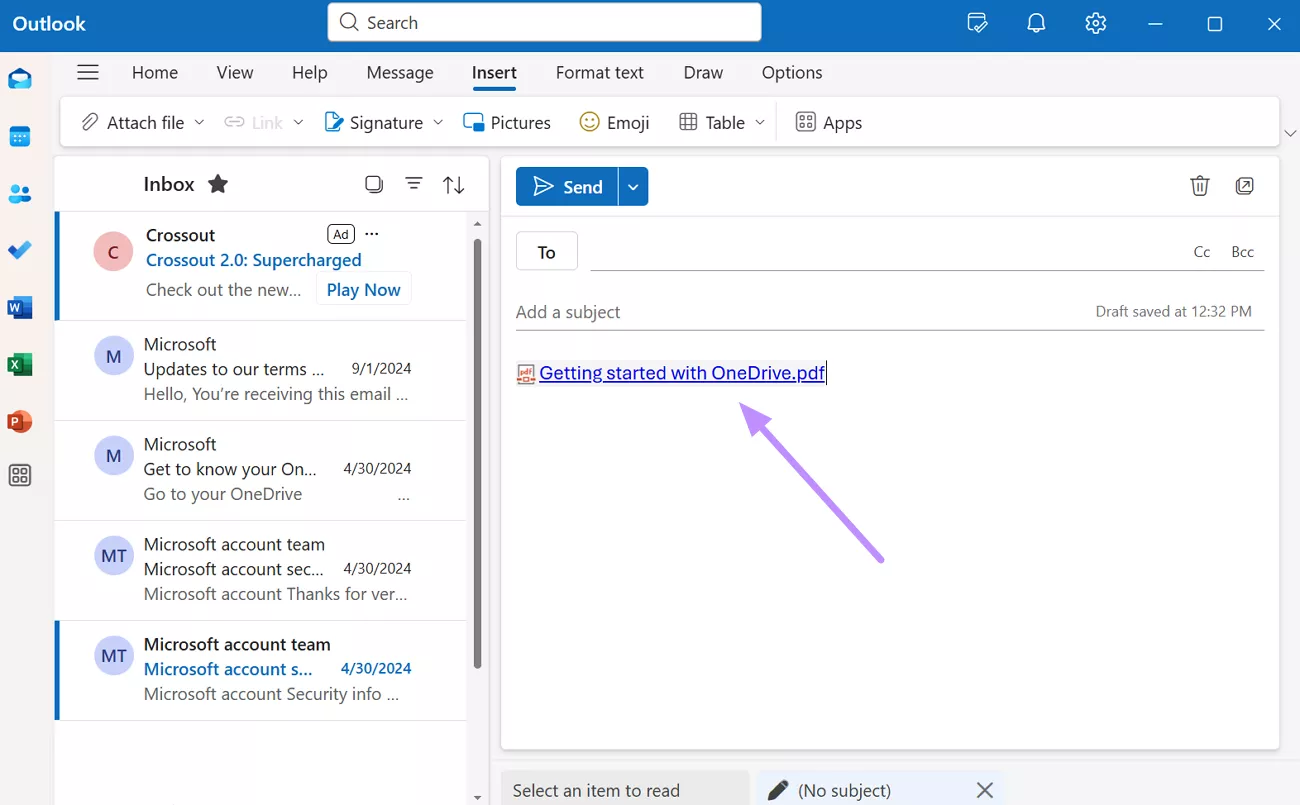
Task: Expand the Send button dropdown
Action: coord(632,186)
